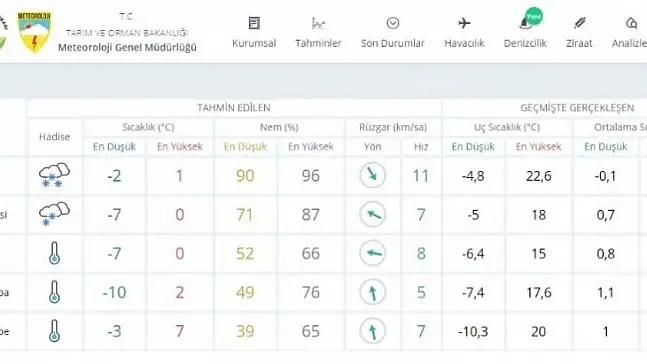Open the Son Durumlar circle icon
The image size is (647, 364).
point(393,23)
